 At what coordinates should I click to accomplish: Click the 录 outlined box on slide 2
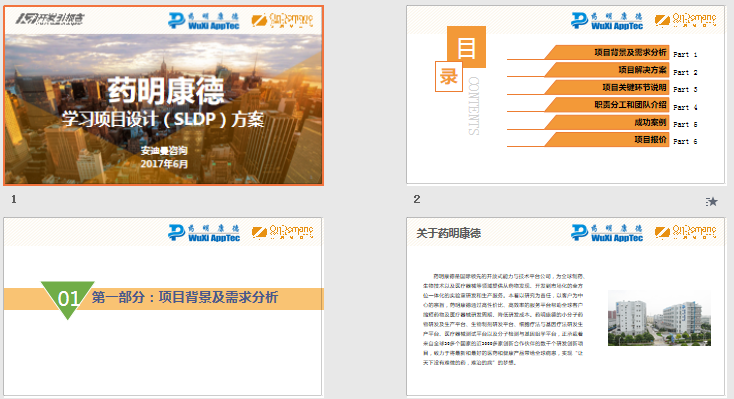pyautogui.click(x=449, y=76)
